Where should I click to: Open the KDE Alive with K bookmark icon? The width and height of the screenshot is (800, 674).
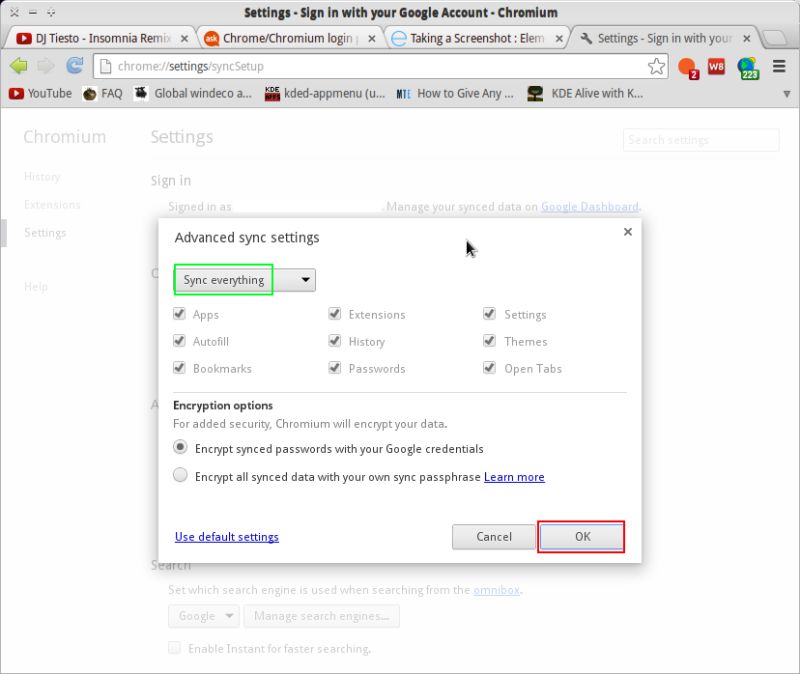tap(535, 93)
